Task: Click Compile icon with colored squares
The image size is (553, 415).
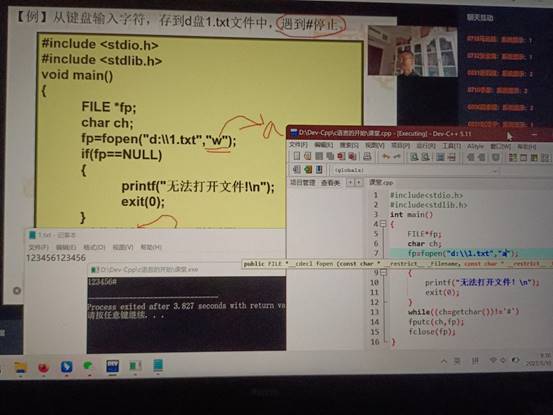Action: click(x=512, y=157)
